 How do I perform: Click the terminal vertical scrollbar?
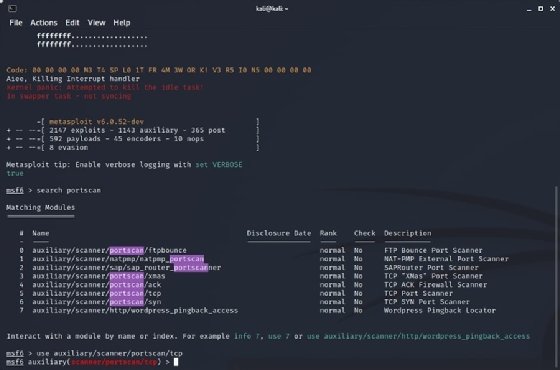[556, 277]
